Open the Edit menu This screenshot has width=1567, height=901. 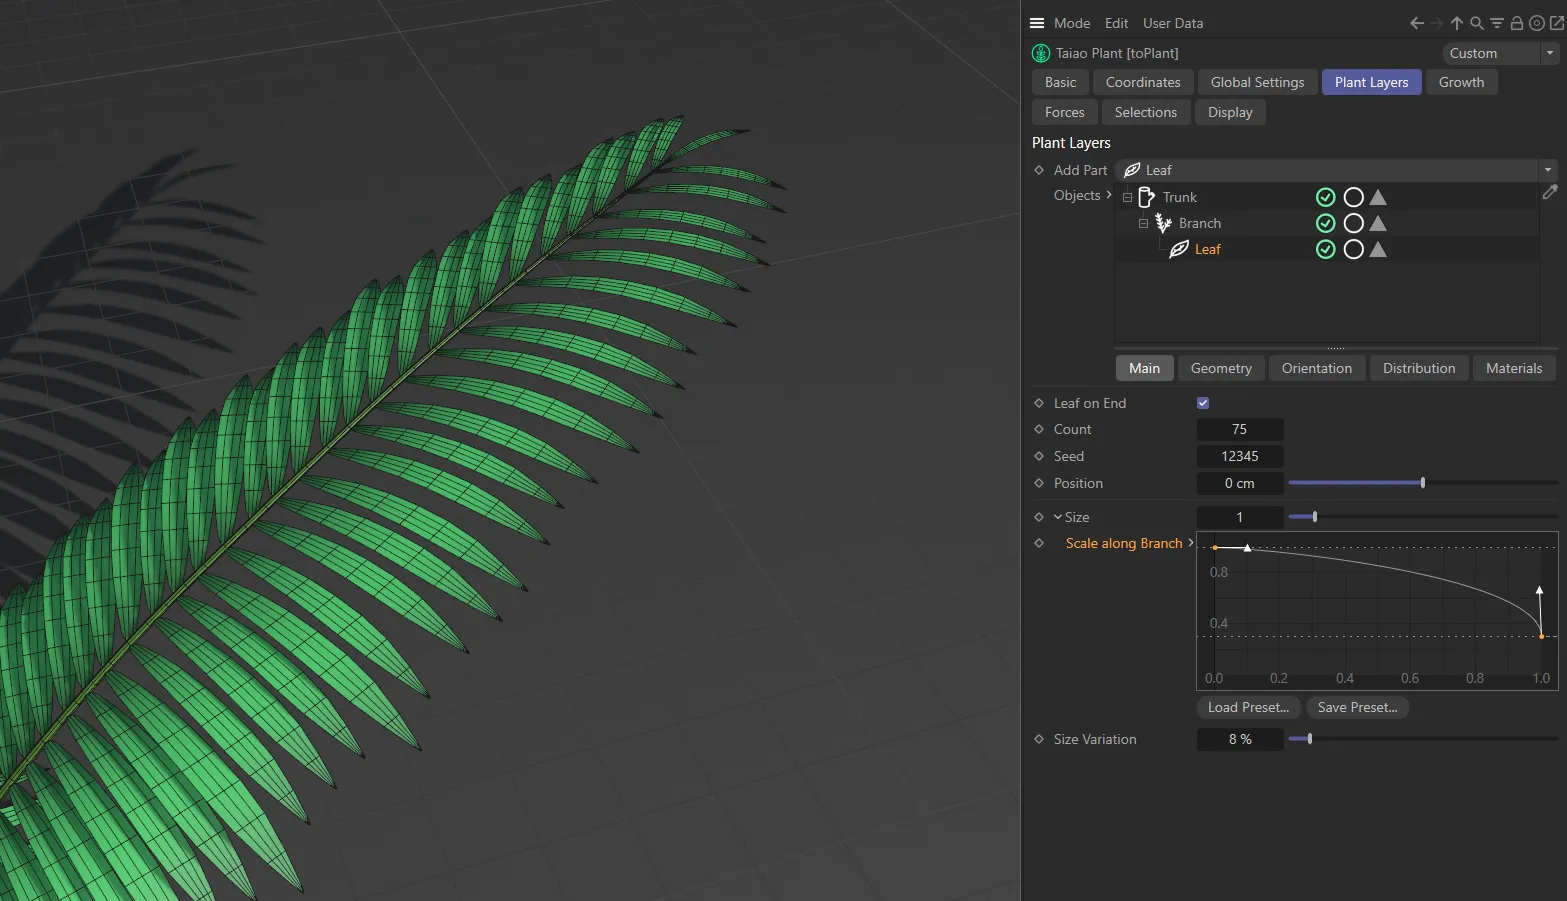click(x=1116, y=22)
